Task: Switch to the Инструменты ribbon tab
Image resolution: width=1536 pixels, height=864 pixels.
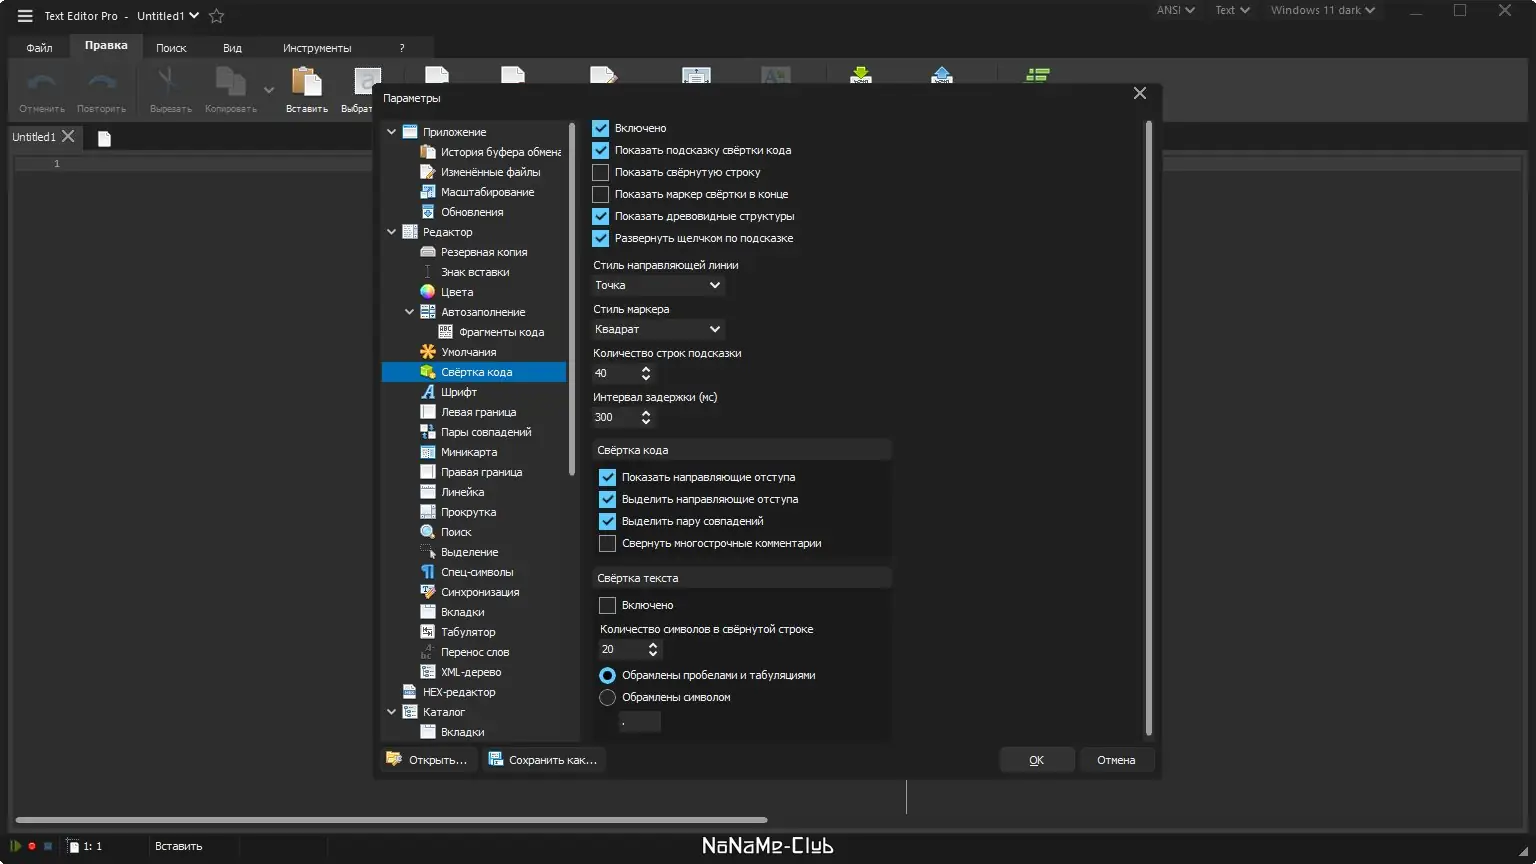Action: [317, 48]
